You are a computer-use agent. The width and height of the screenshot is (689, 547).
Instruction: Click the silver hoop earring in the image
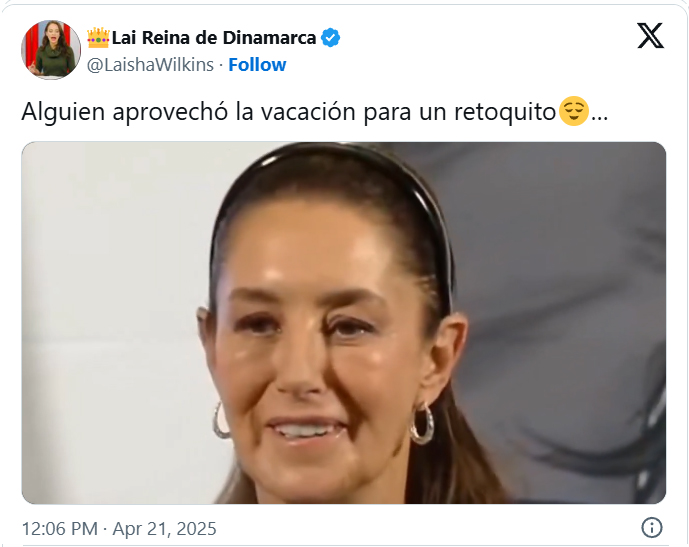[x=422, y=424]
